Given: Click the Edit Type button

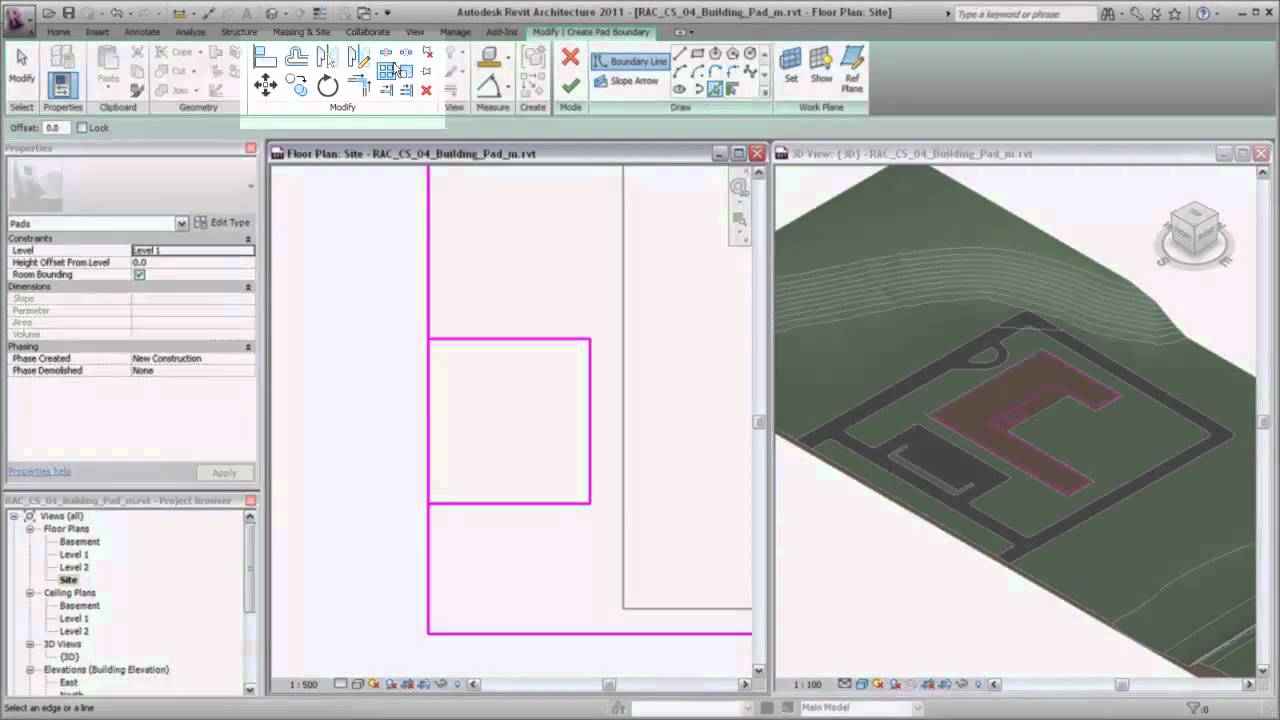Looking at the screenshot, I should [223, 223].
